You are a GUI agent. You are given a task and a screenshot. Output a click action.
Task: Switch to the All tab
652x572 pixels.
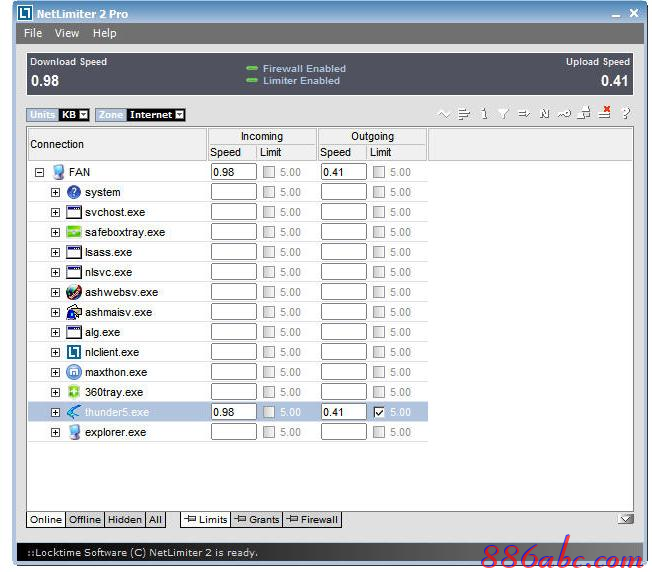click(x=156, y=520)
